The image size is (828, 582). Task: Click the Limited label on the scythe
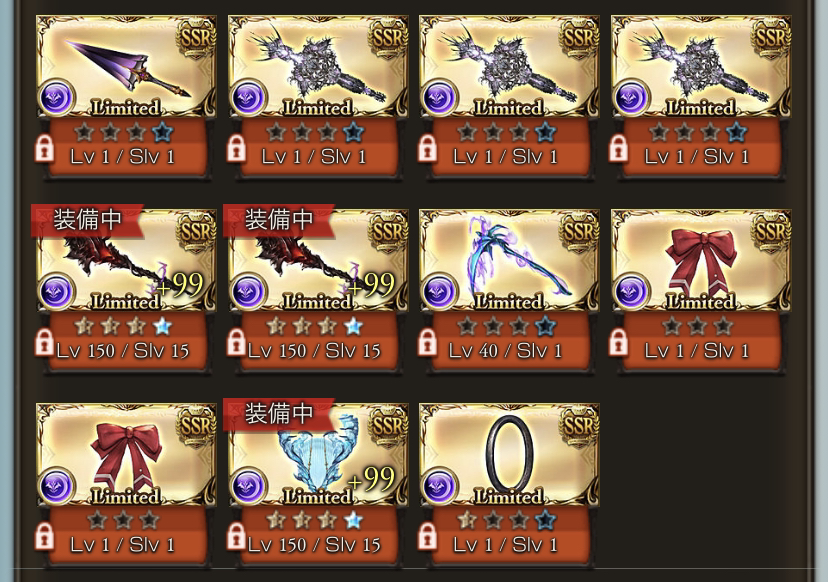[x=509, y=302]
